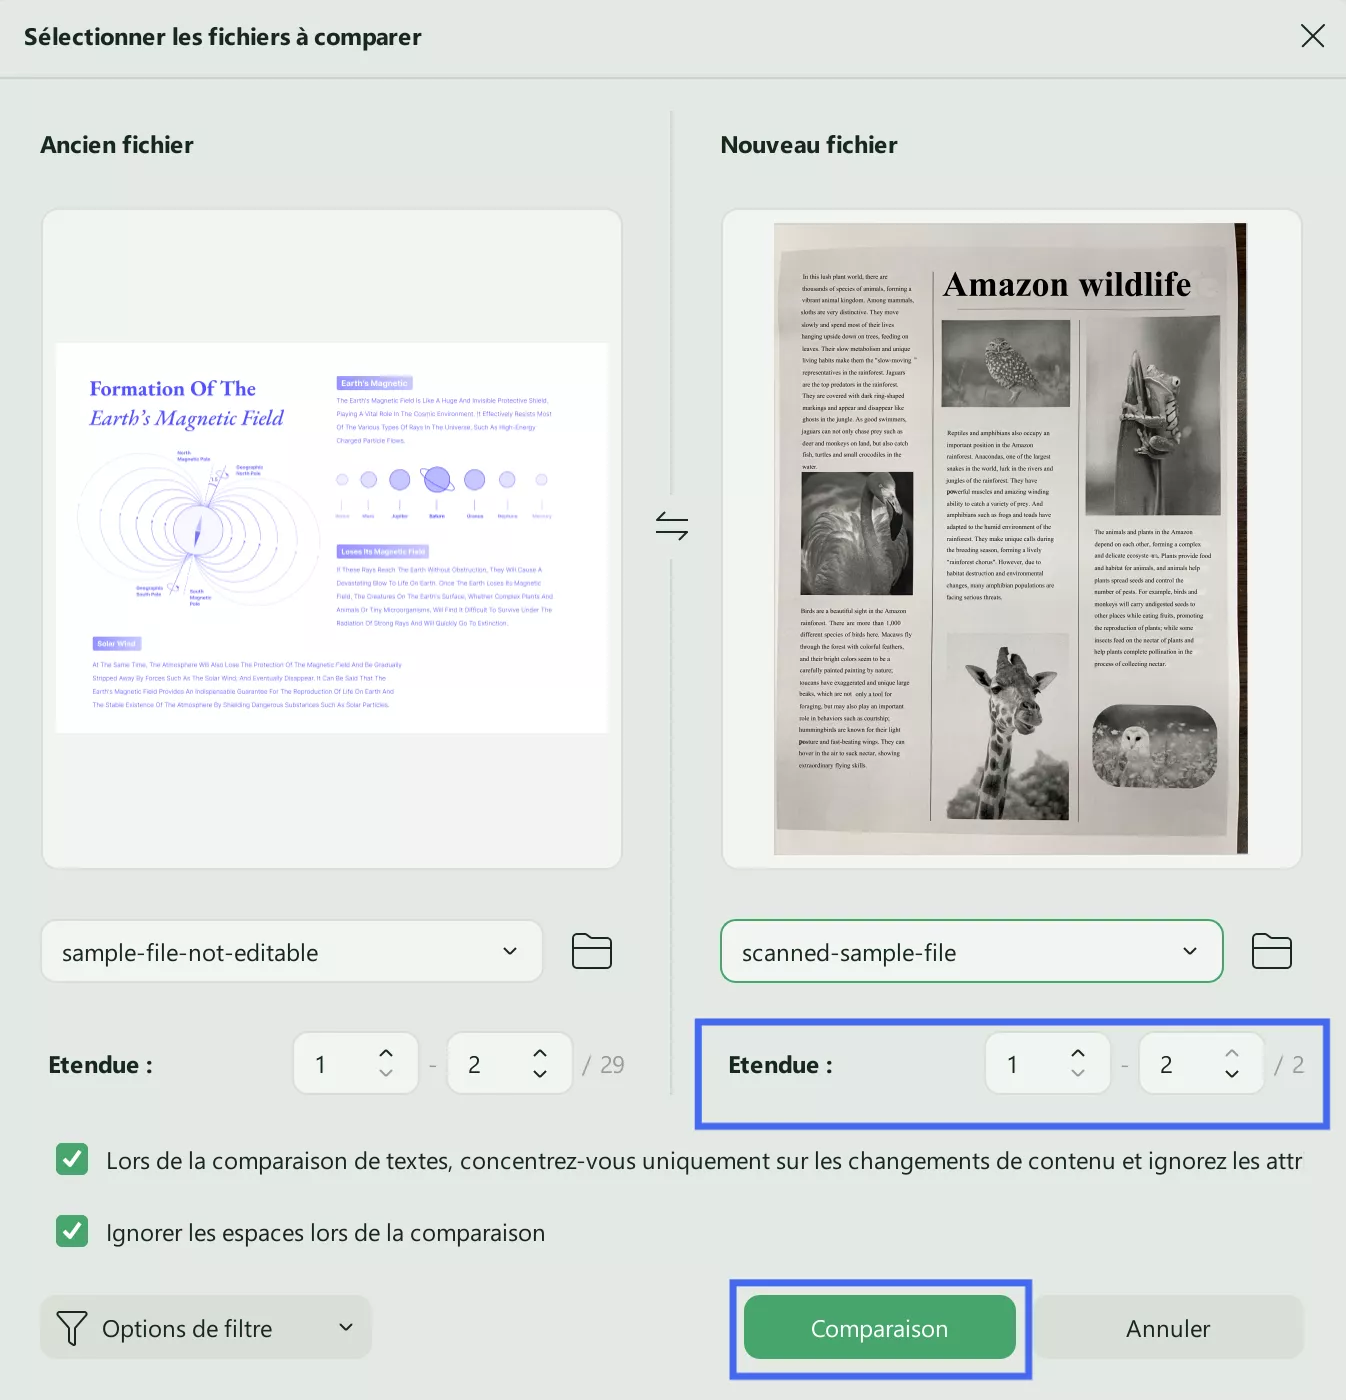This screenshot has width=1346, height=1400.
Task: Click new file start page field showing 1
Action: tap(1048, 1063)
